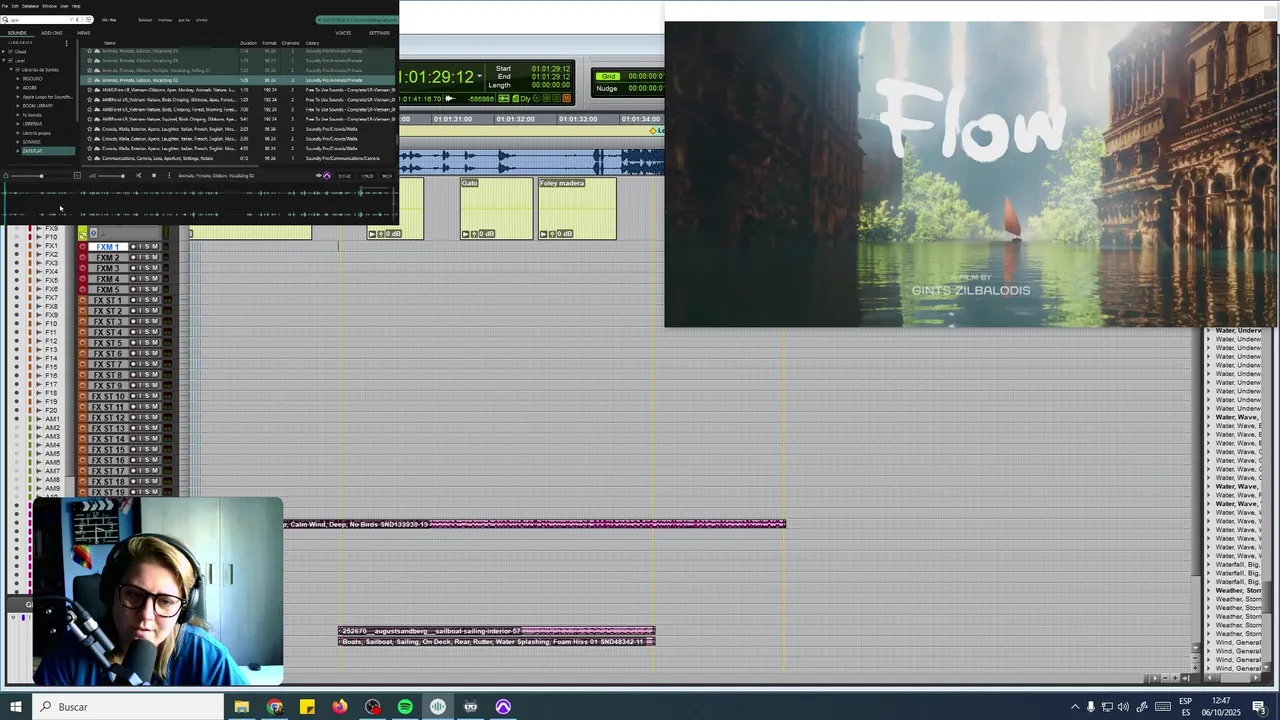The width and height of the screenshot is (1280, 720).
Task: Open the Soundly Database menu
Action: click(30, 6)
